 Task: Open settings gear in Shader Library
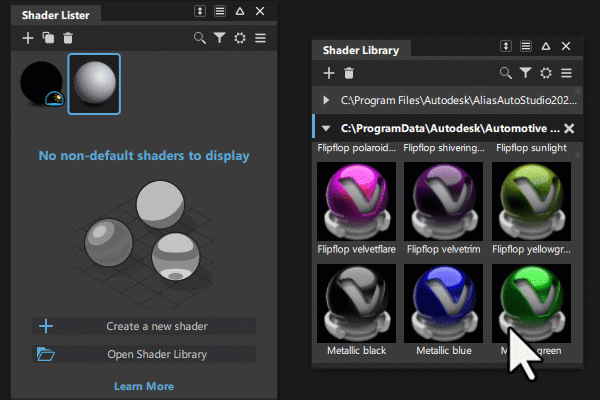[546, 73]
